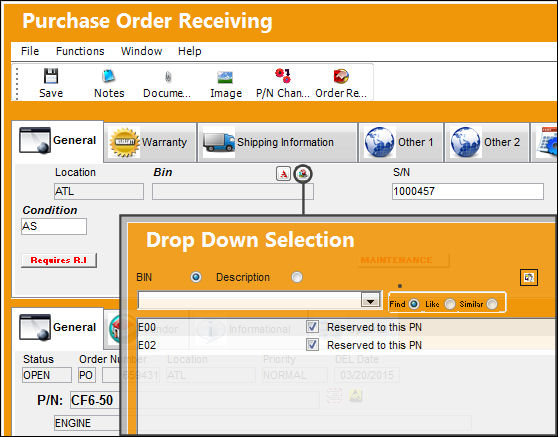Click the description field showing ENGINE
558x437 pixels.
[x=88, y=423]
